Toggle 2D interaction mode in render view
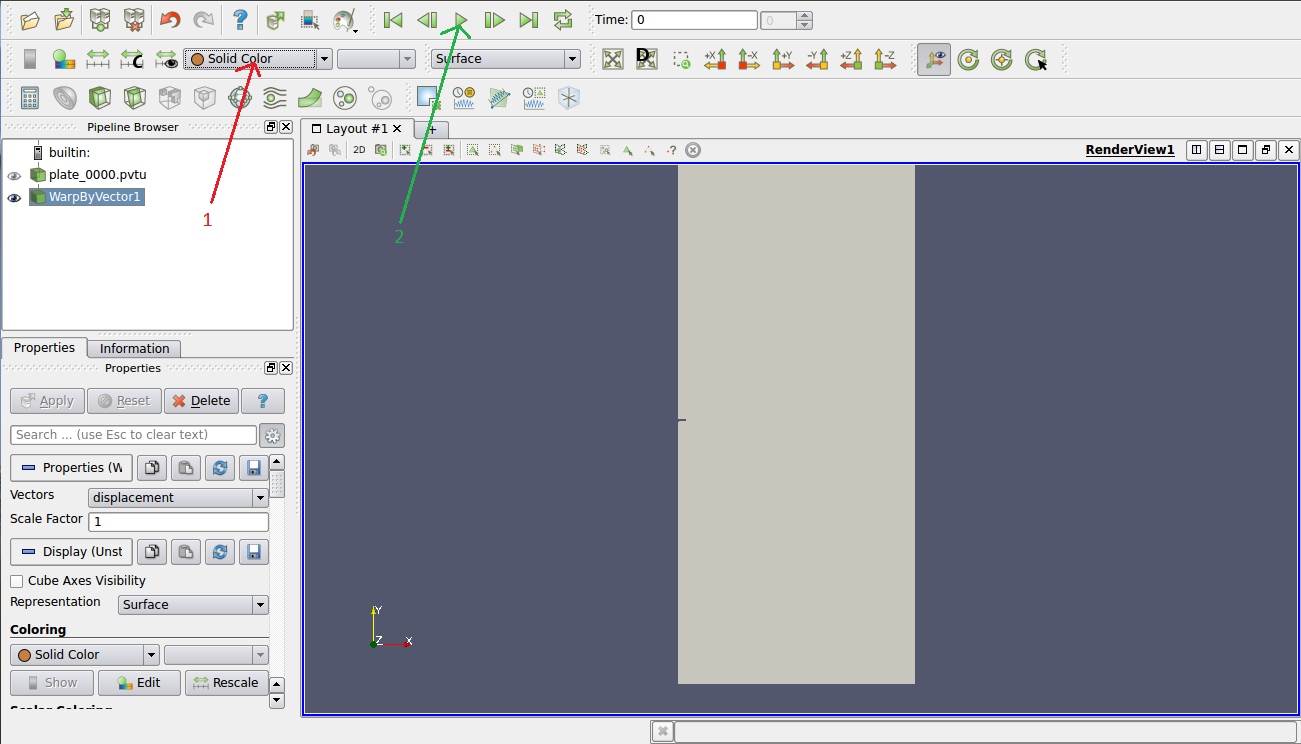 click(359, 150)
